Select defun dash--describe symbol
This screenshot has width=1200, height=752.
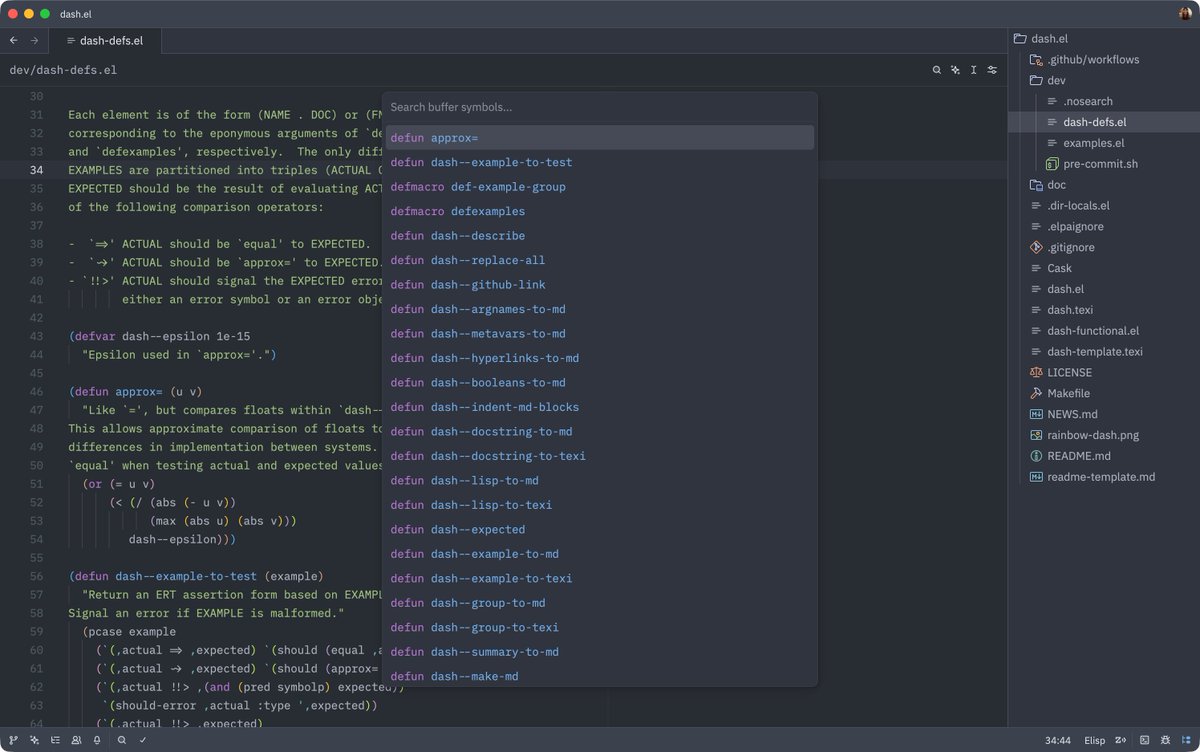(x=600, y=236)
